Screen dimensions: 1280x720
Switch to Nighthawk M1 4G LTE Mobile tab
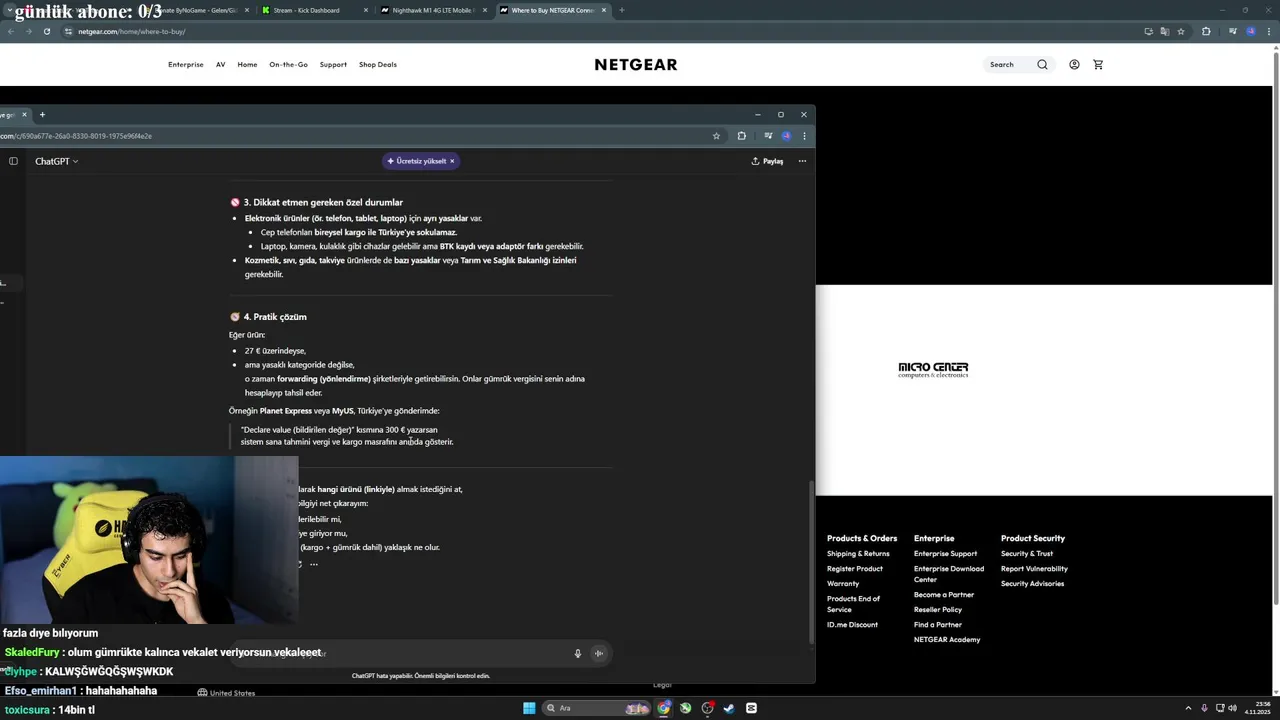point(434,10)
